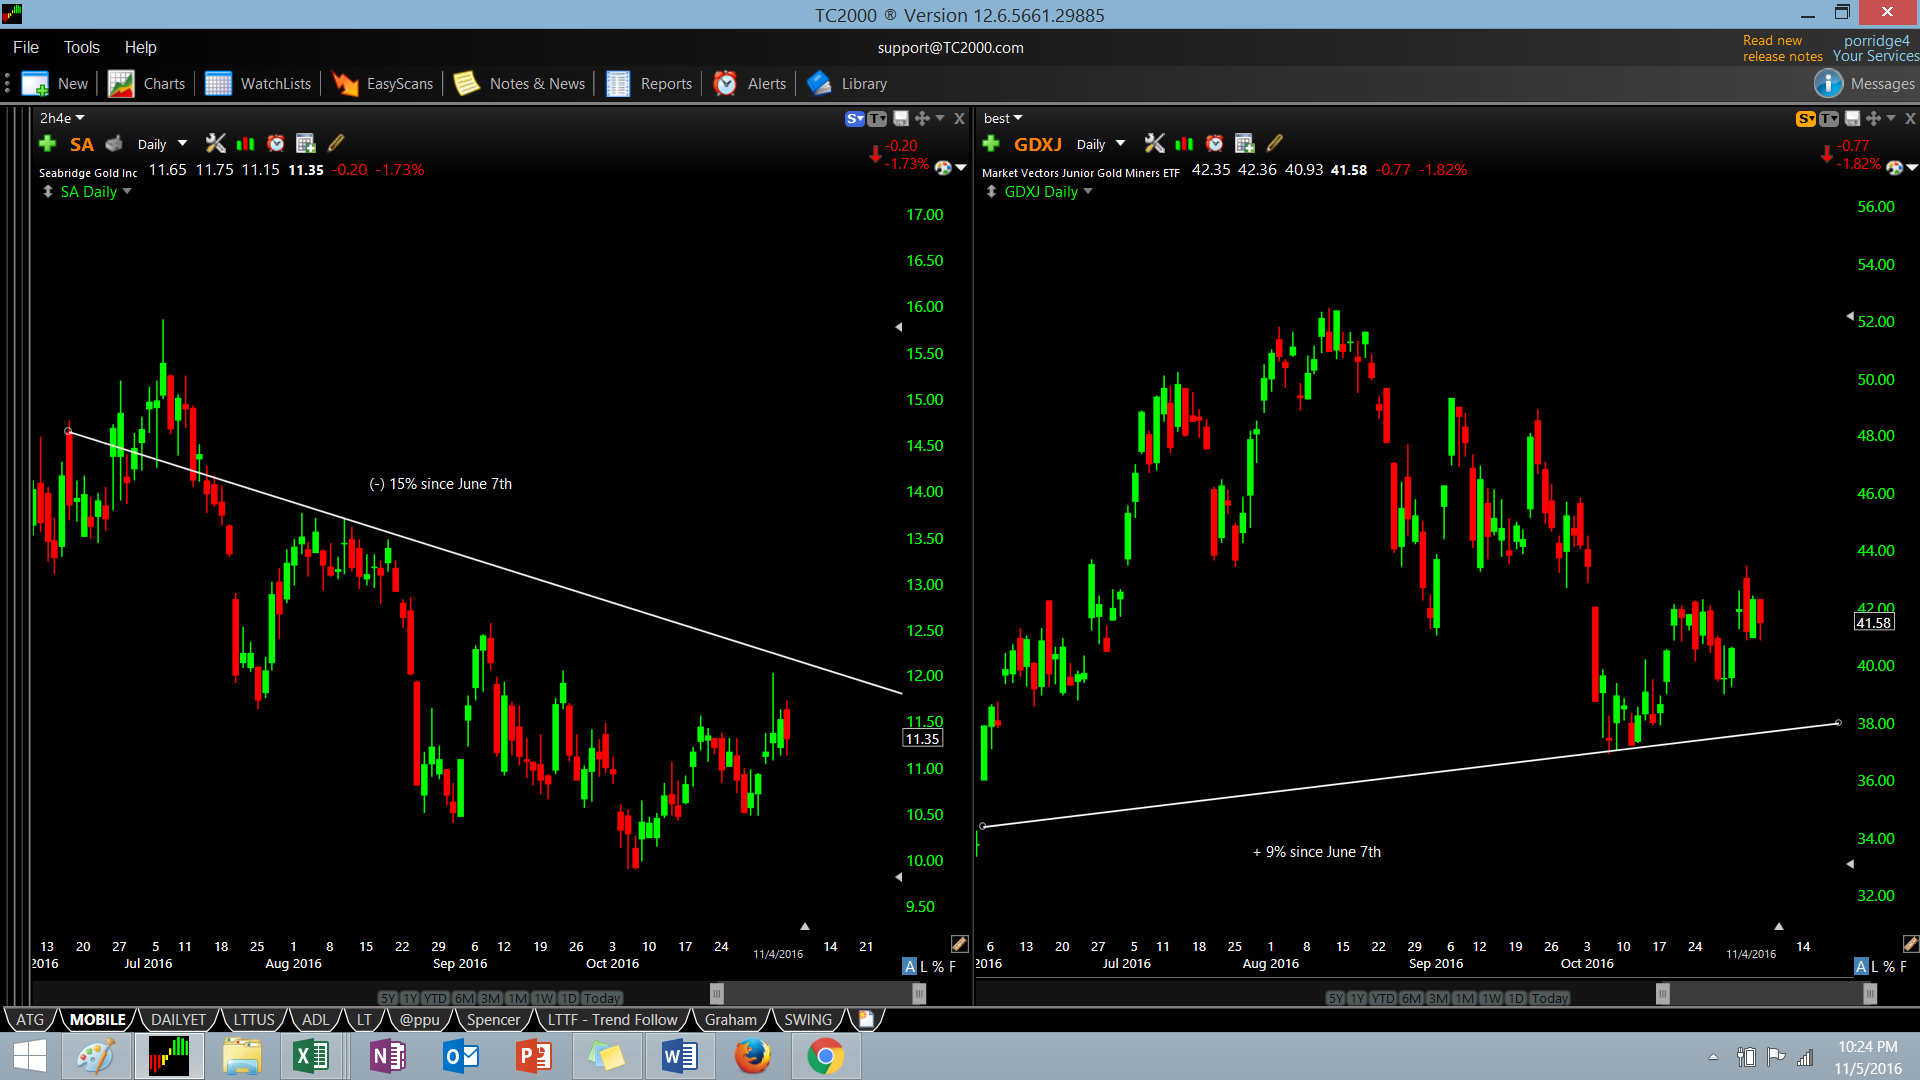The height and width of the screenshot is (1080, 1920).
Task: Set alert clock icon on SA chart
Action: [276, 144]
